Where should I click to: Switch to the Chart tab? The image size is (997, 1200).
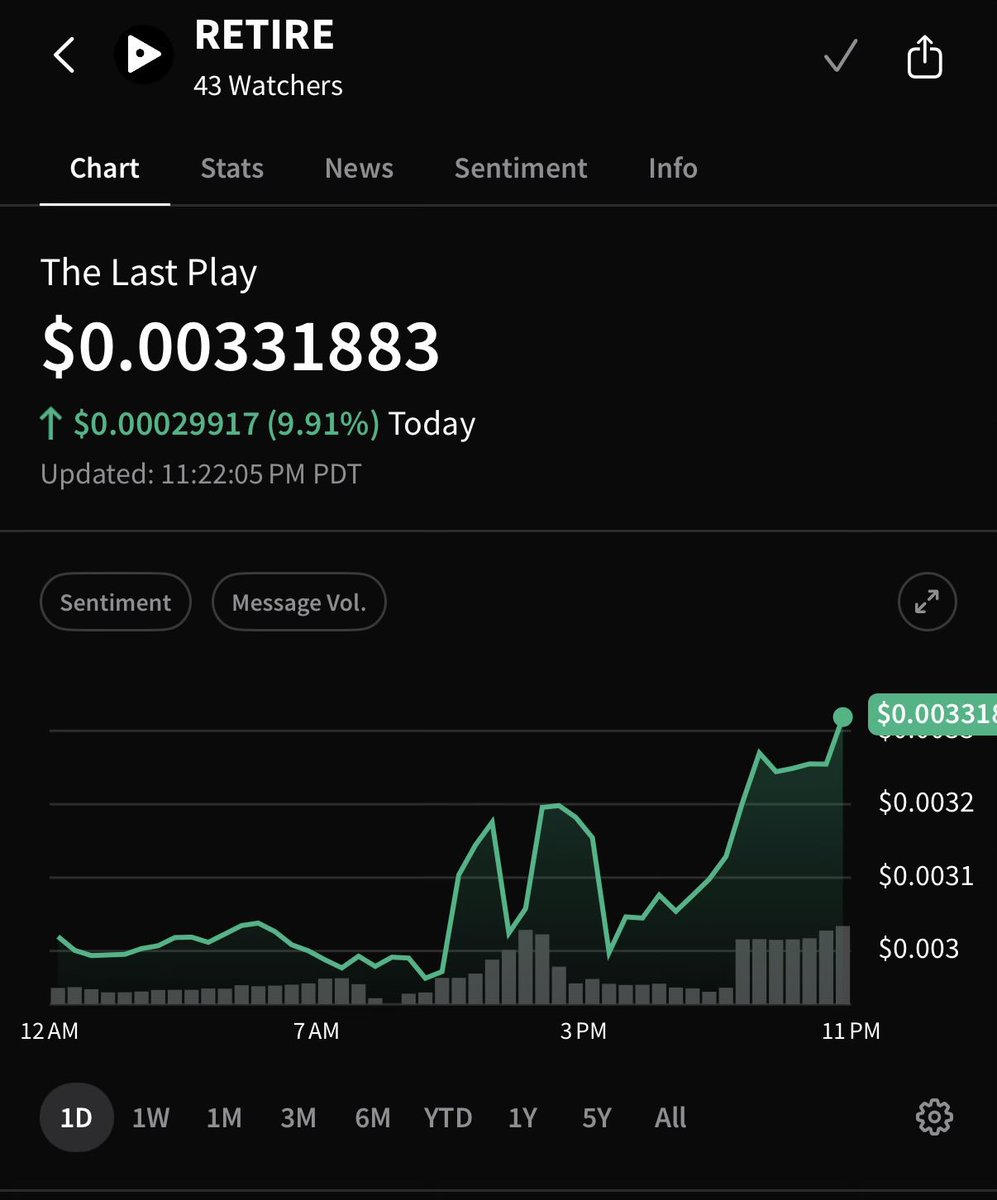tap(105, 168)
